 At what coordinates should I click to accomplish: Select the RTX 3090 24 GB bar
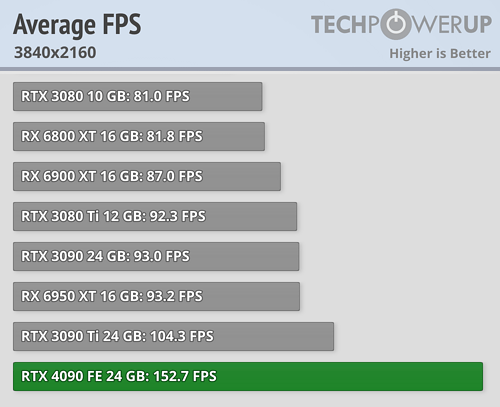point(156,256)
